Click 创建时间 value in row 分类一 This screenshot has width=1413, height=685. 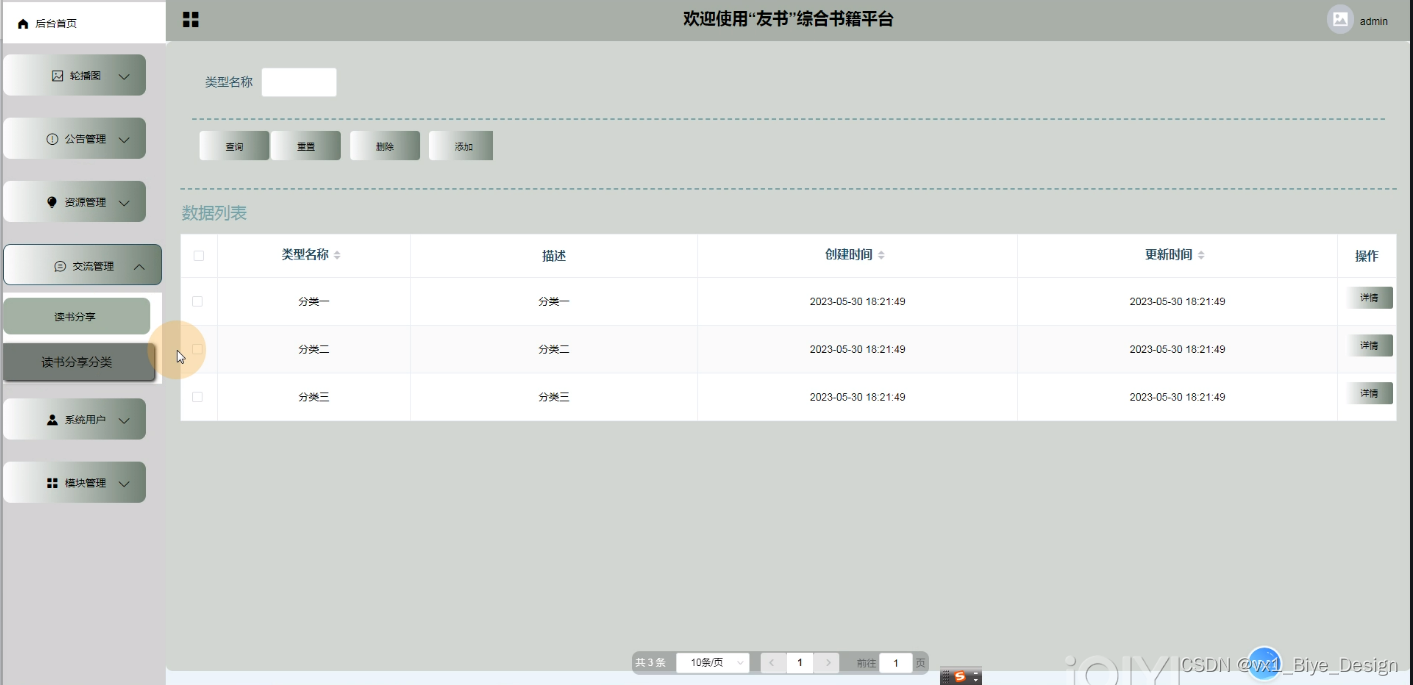(857, 302)
